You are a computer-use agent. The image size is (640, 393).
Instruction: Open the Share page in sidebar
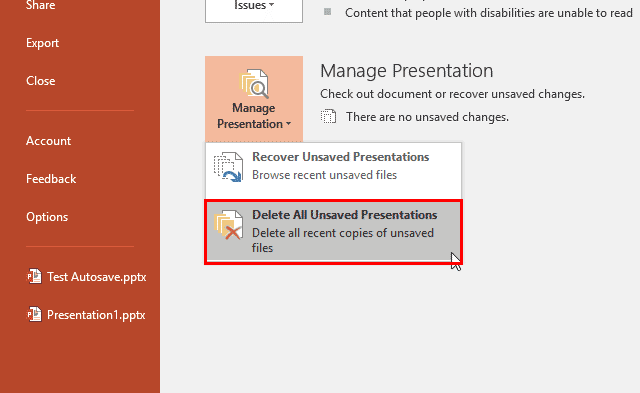[x=40, y=5]
